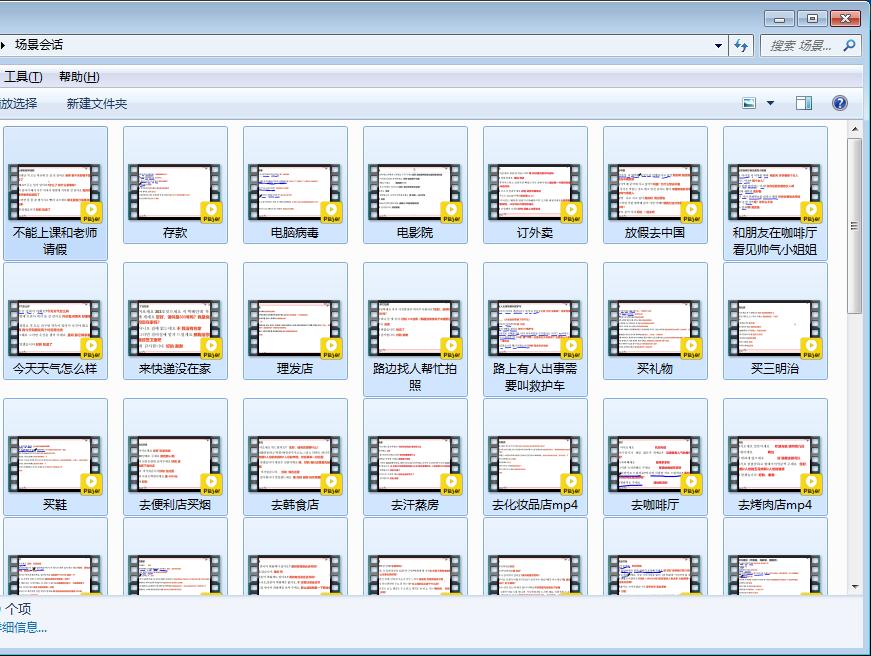Image resolution: width=871 pixels, height=656 pixels.
Task: Open the 帮助(H) menu
Action: [x=79, y=77]
